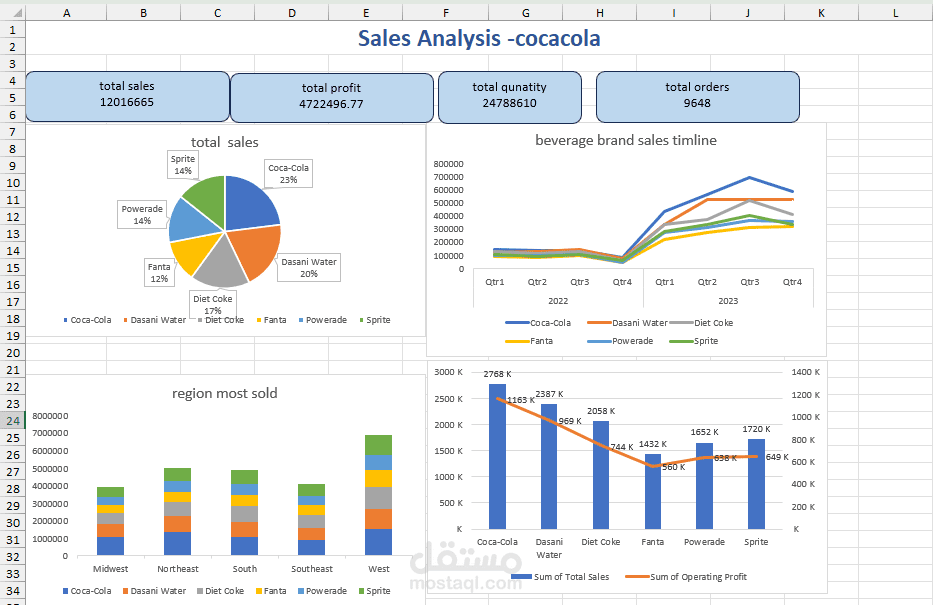Click the Diet Coke bar labeled 2058 K
Image resolution: width=933 pixels, height=605 pixels.
tap(601, 475)
